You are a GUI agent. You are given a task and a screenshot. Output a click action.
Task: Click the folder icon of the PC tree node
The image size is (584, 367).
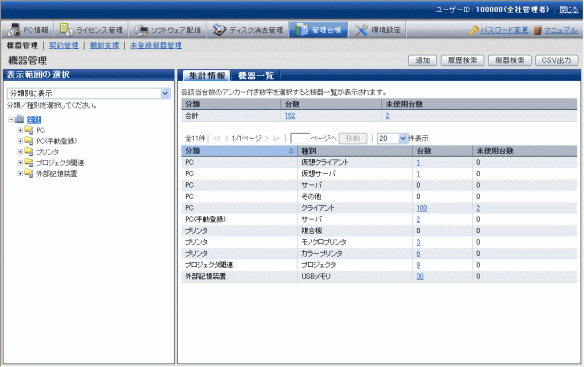[29, 130]
